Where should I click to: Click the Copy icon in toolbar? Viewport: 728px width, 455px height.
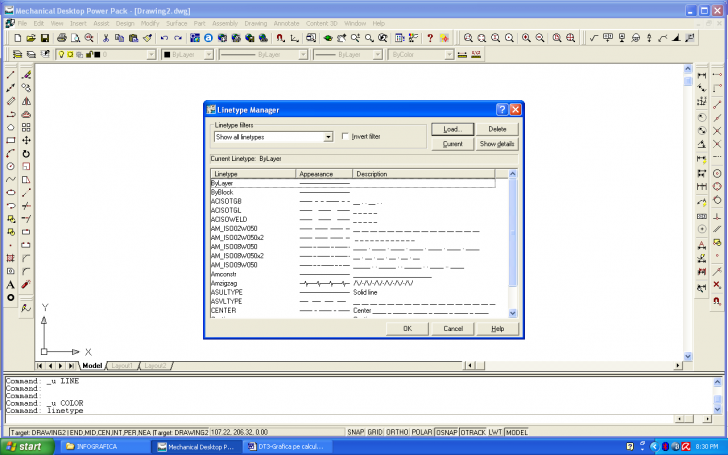tap(119, 38)
